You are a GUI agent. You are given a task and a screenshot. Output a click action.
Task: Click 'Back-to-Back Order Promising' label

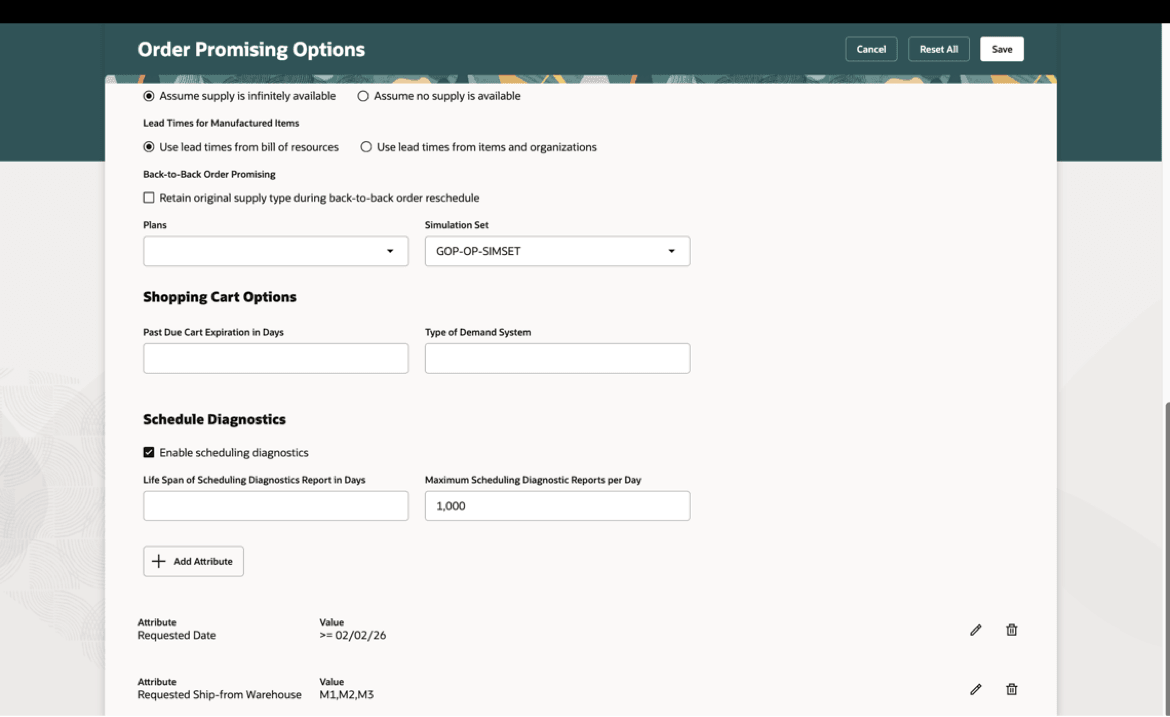[209, 174]
